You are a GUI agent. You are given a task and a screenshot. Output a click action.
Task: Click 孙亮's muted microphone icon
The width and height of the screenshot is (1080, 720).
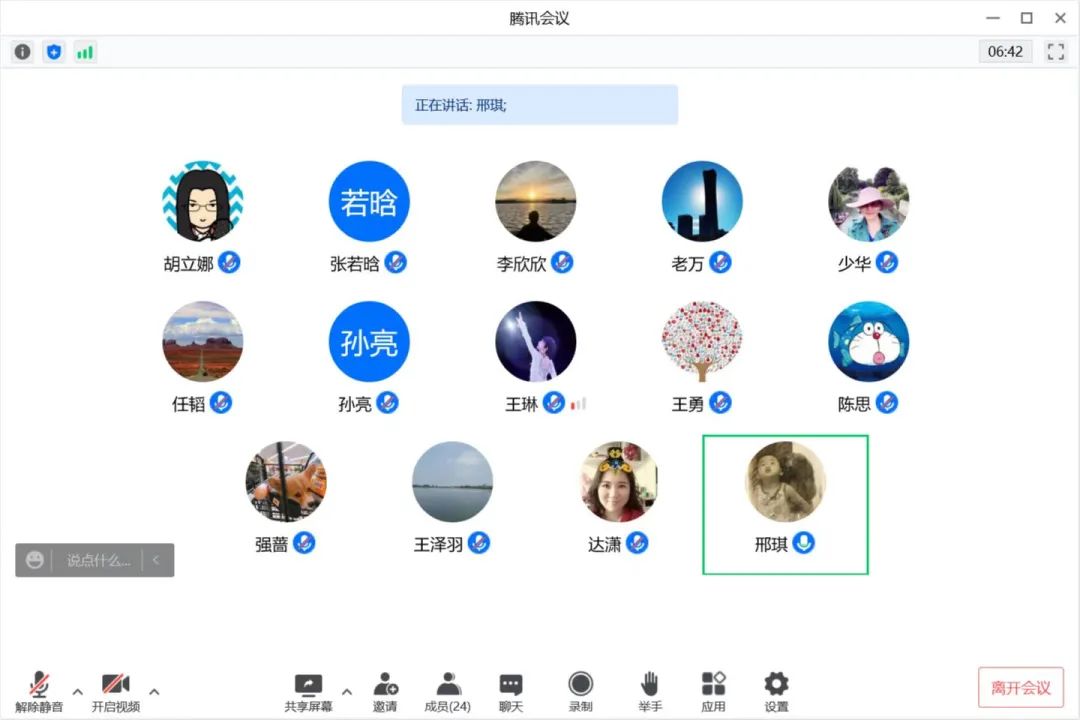tap(388, 402)
